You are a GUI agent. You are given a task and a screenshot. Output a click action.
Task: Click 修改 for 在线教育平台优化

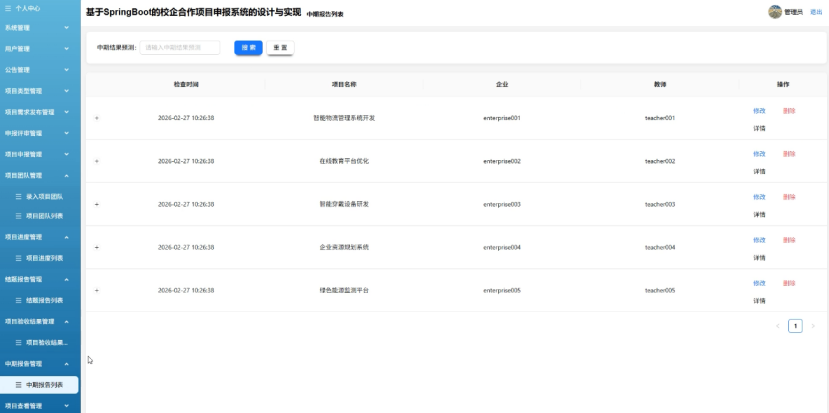[x=759, y=154]
